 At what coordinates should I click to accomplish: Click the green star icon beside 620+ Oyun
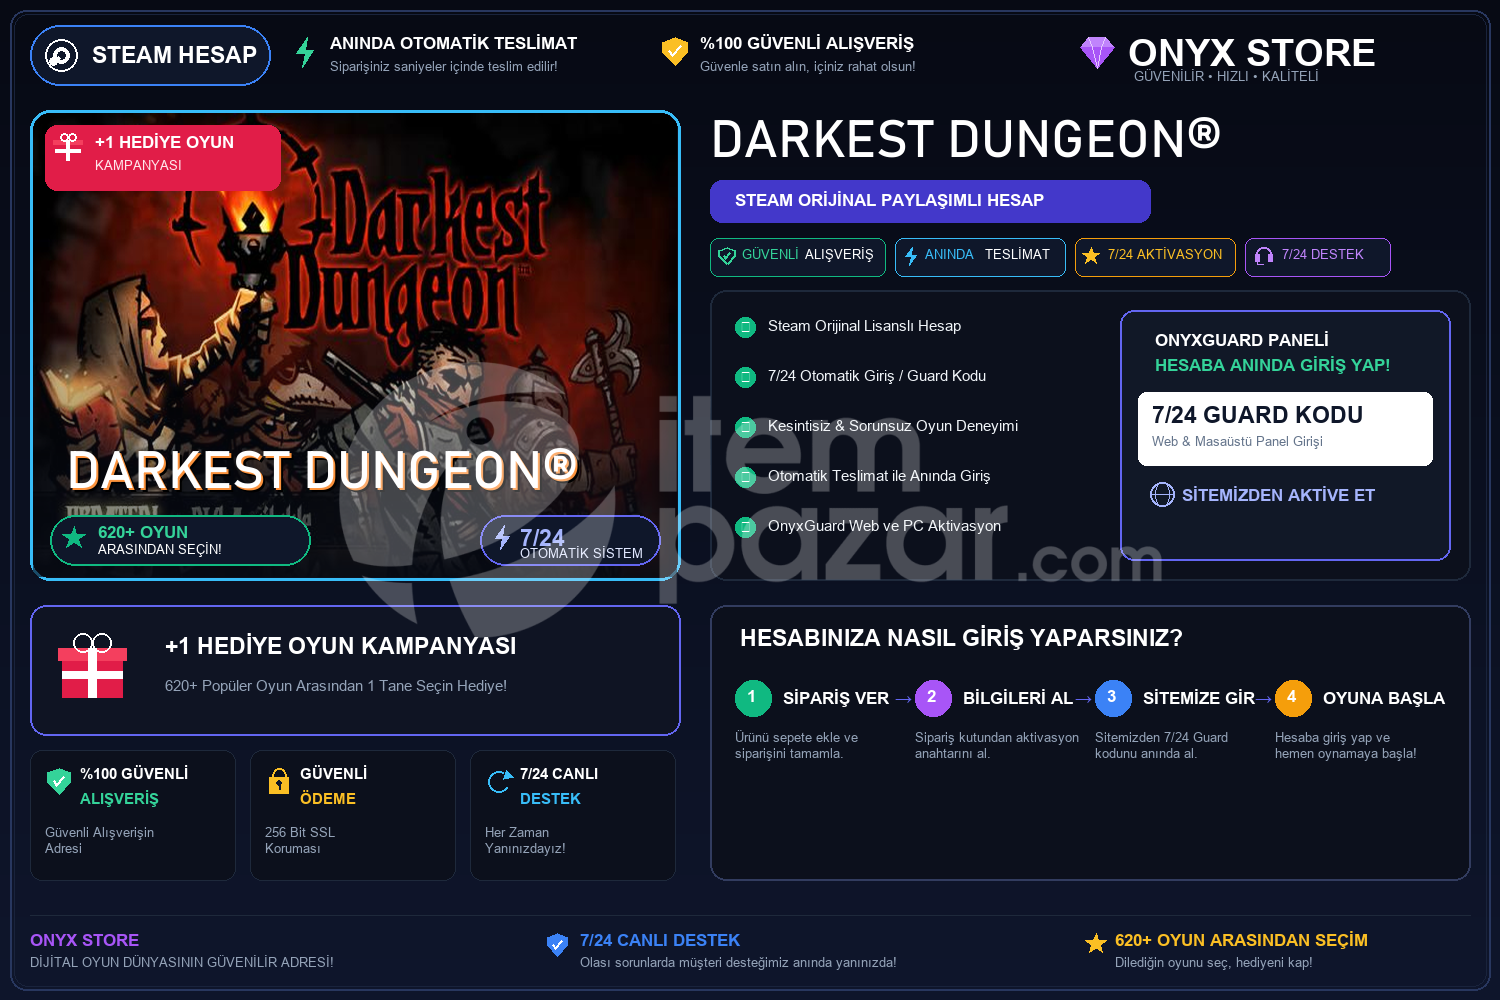(x=74, y=538)
